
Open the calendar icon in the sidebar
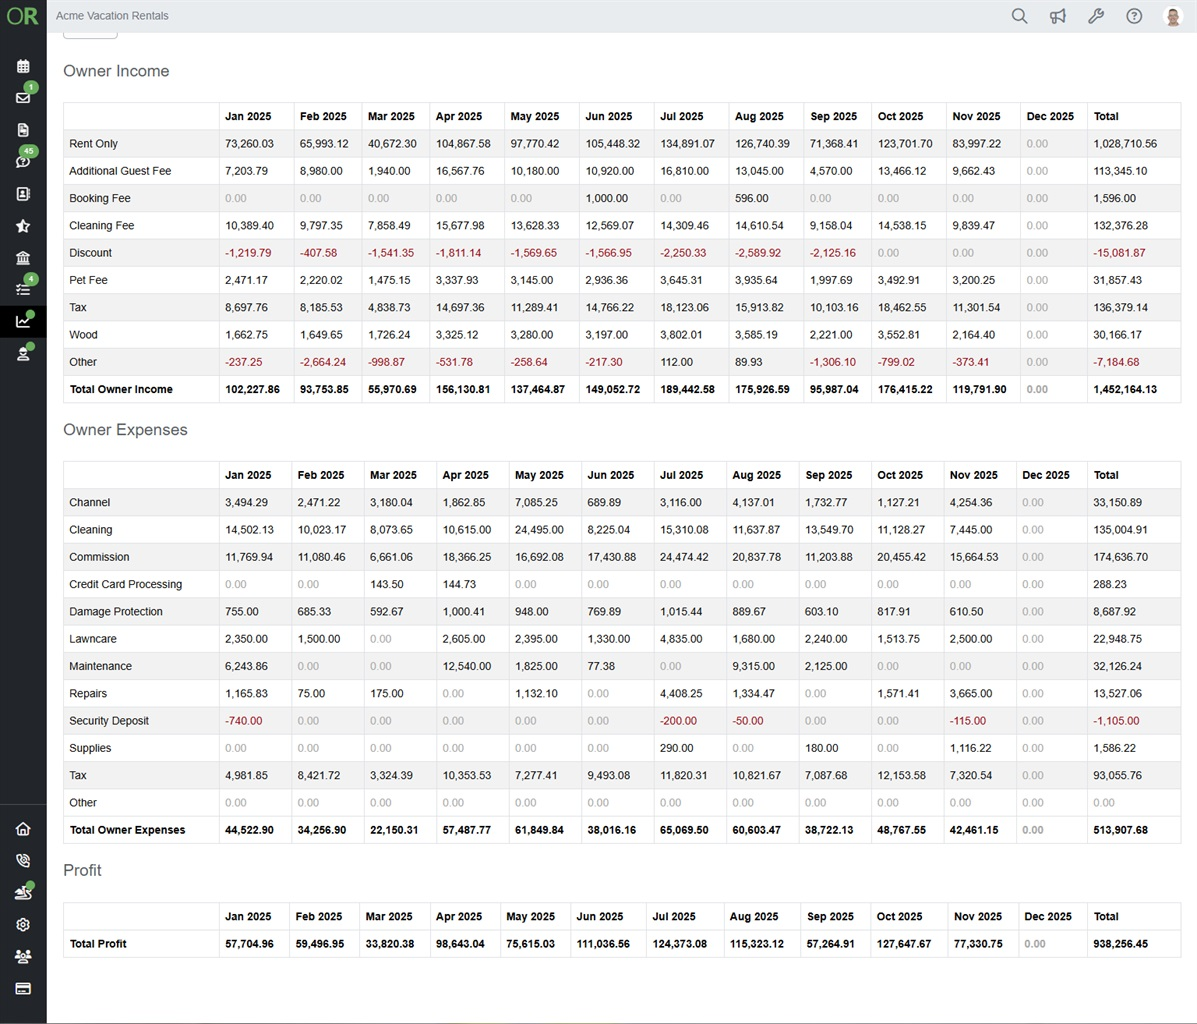point(23,66)
